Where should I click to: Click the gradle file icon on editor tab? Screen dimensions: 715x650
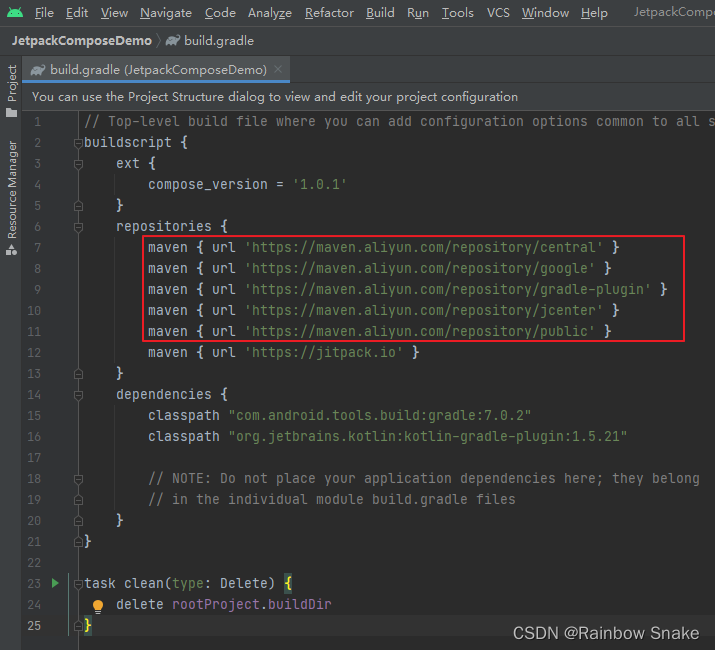point(37,70)
